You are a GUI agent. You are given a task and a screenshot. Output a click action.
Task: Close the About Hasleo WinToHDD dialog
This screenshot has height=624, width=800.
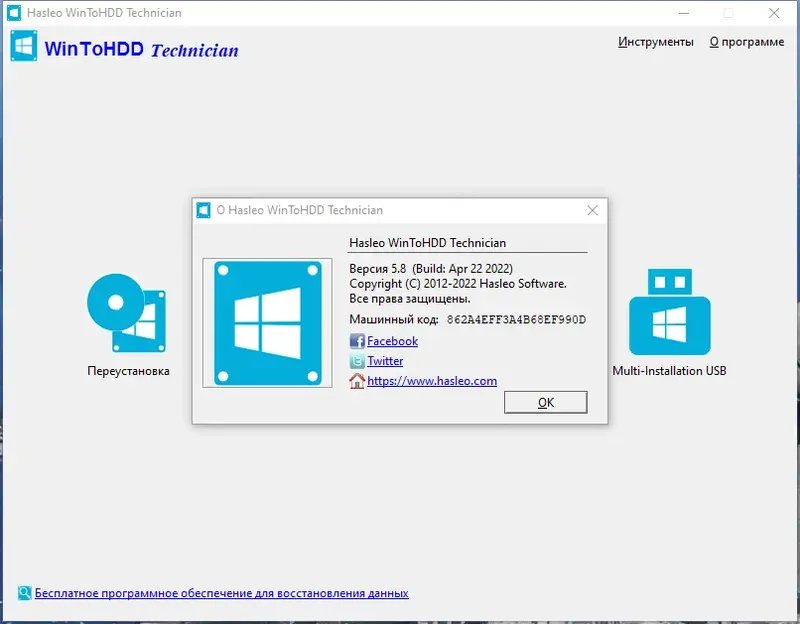(x=592, y=210)
